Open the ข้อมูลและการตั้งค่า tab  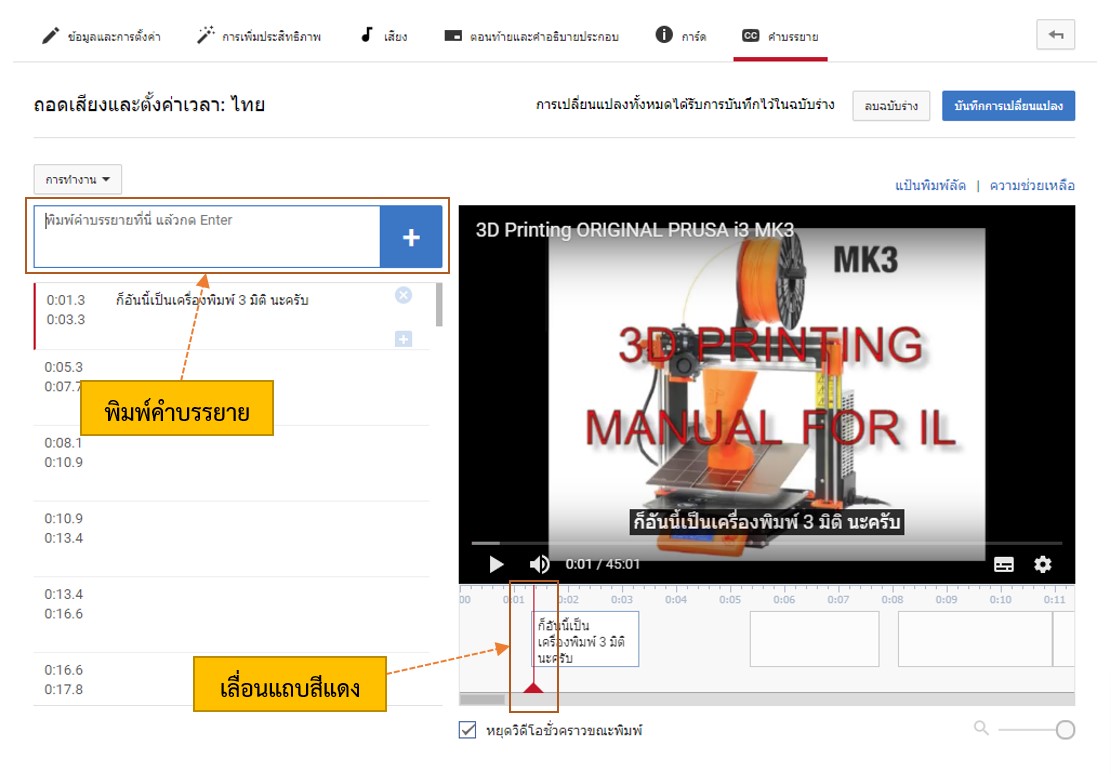(x=101, y=36)
